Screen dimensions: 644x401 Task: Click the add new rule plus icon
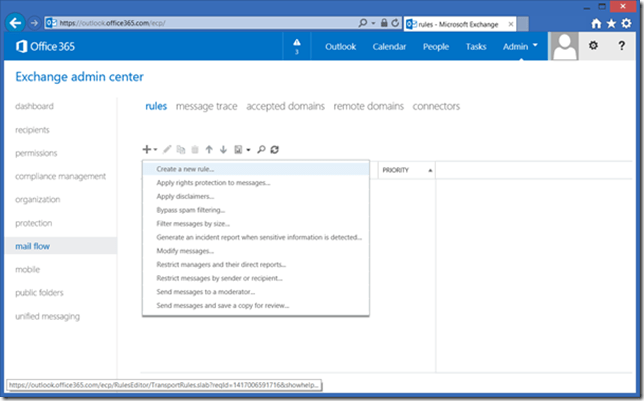click(148, 150)
